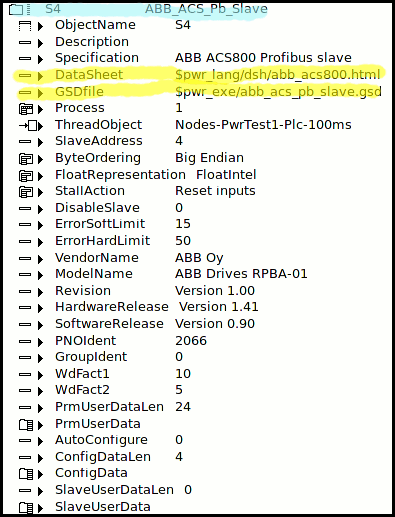Click the abb_acs800.html datasheet path
This screenshot has width=395, height=517.
278,75
